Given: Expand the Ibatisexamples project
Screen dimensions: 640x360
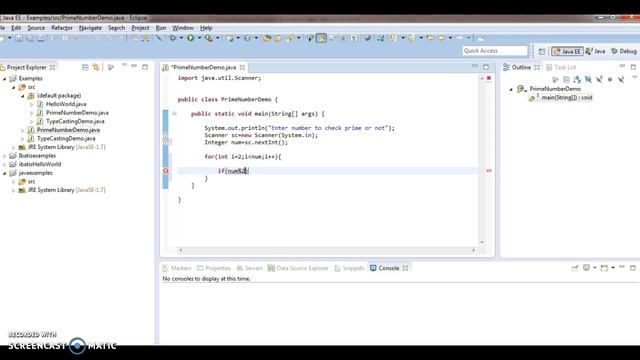Looking at the screenshot, I should 4,156.
